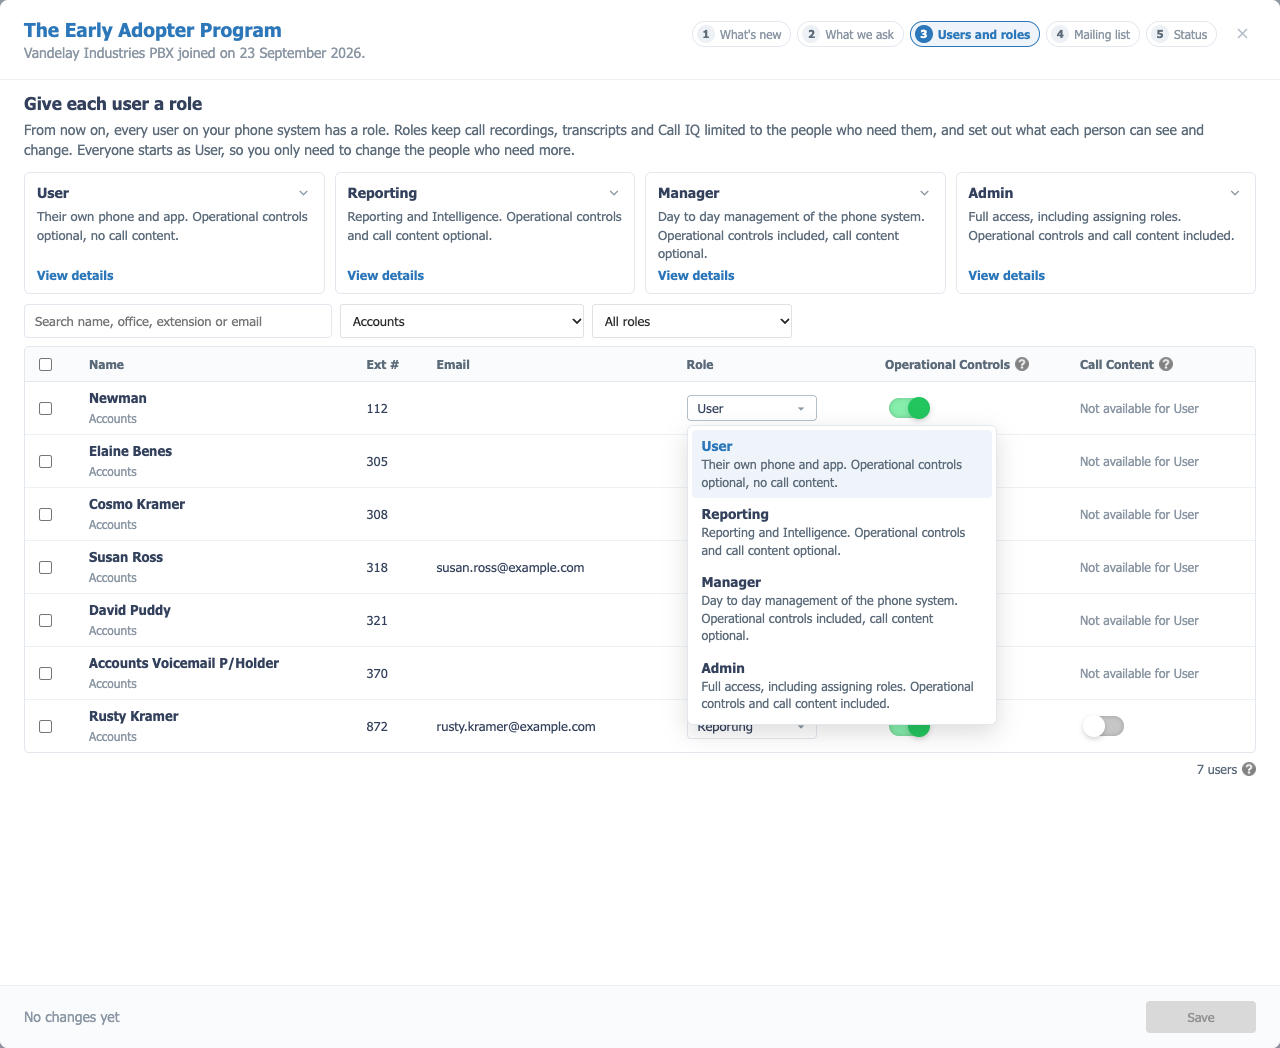Open the What we ask step

tap(850, 34)
